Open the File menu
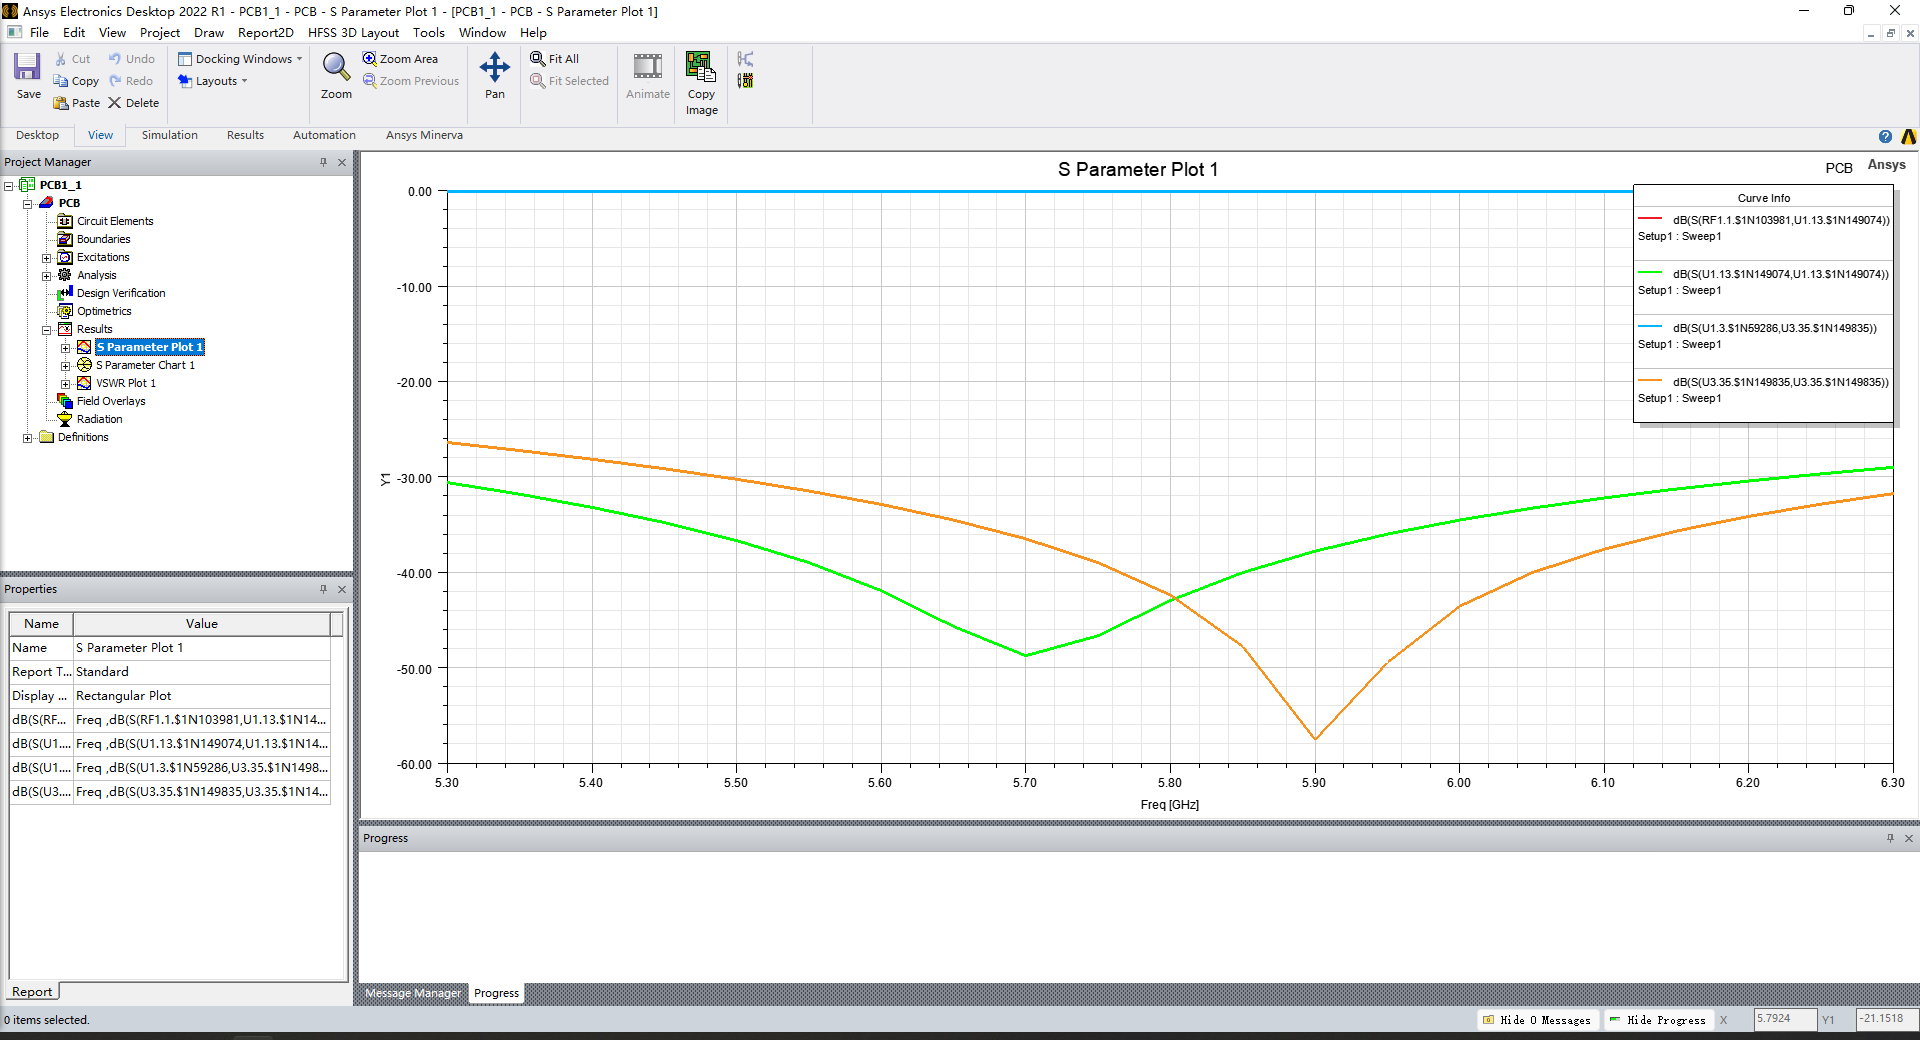The width and height of the screenshot is (1920, 1040). 39,32
